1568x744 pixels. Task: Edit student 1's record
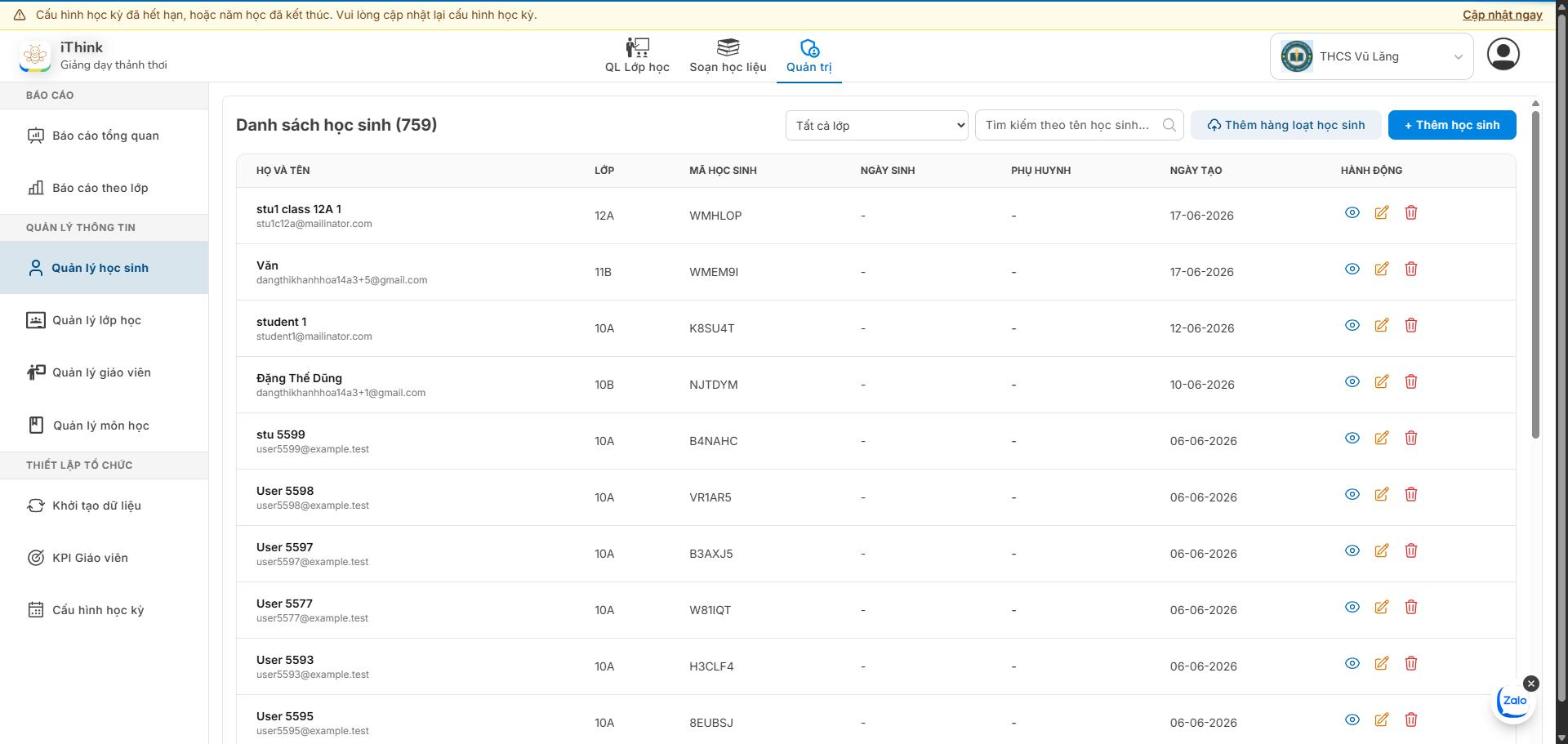[1381, 325]
